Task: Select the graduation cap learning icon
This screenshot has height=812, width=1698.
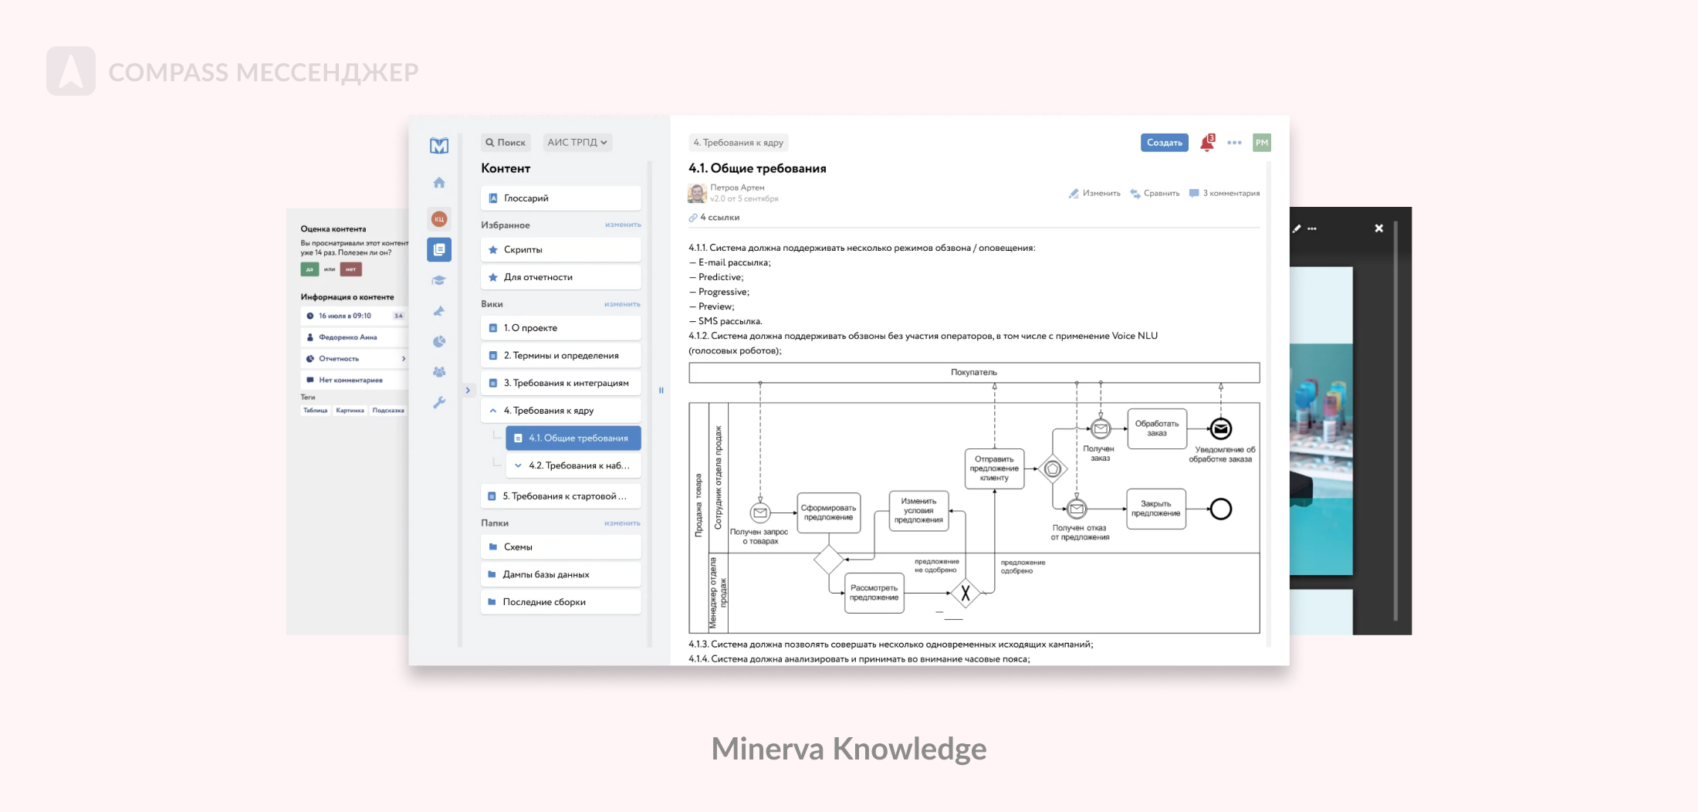Action: 439,280
